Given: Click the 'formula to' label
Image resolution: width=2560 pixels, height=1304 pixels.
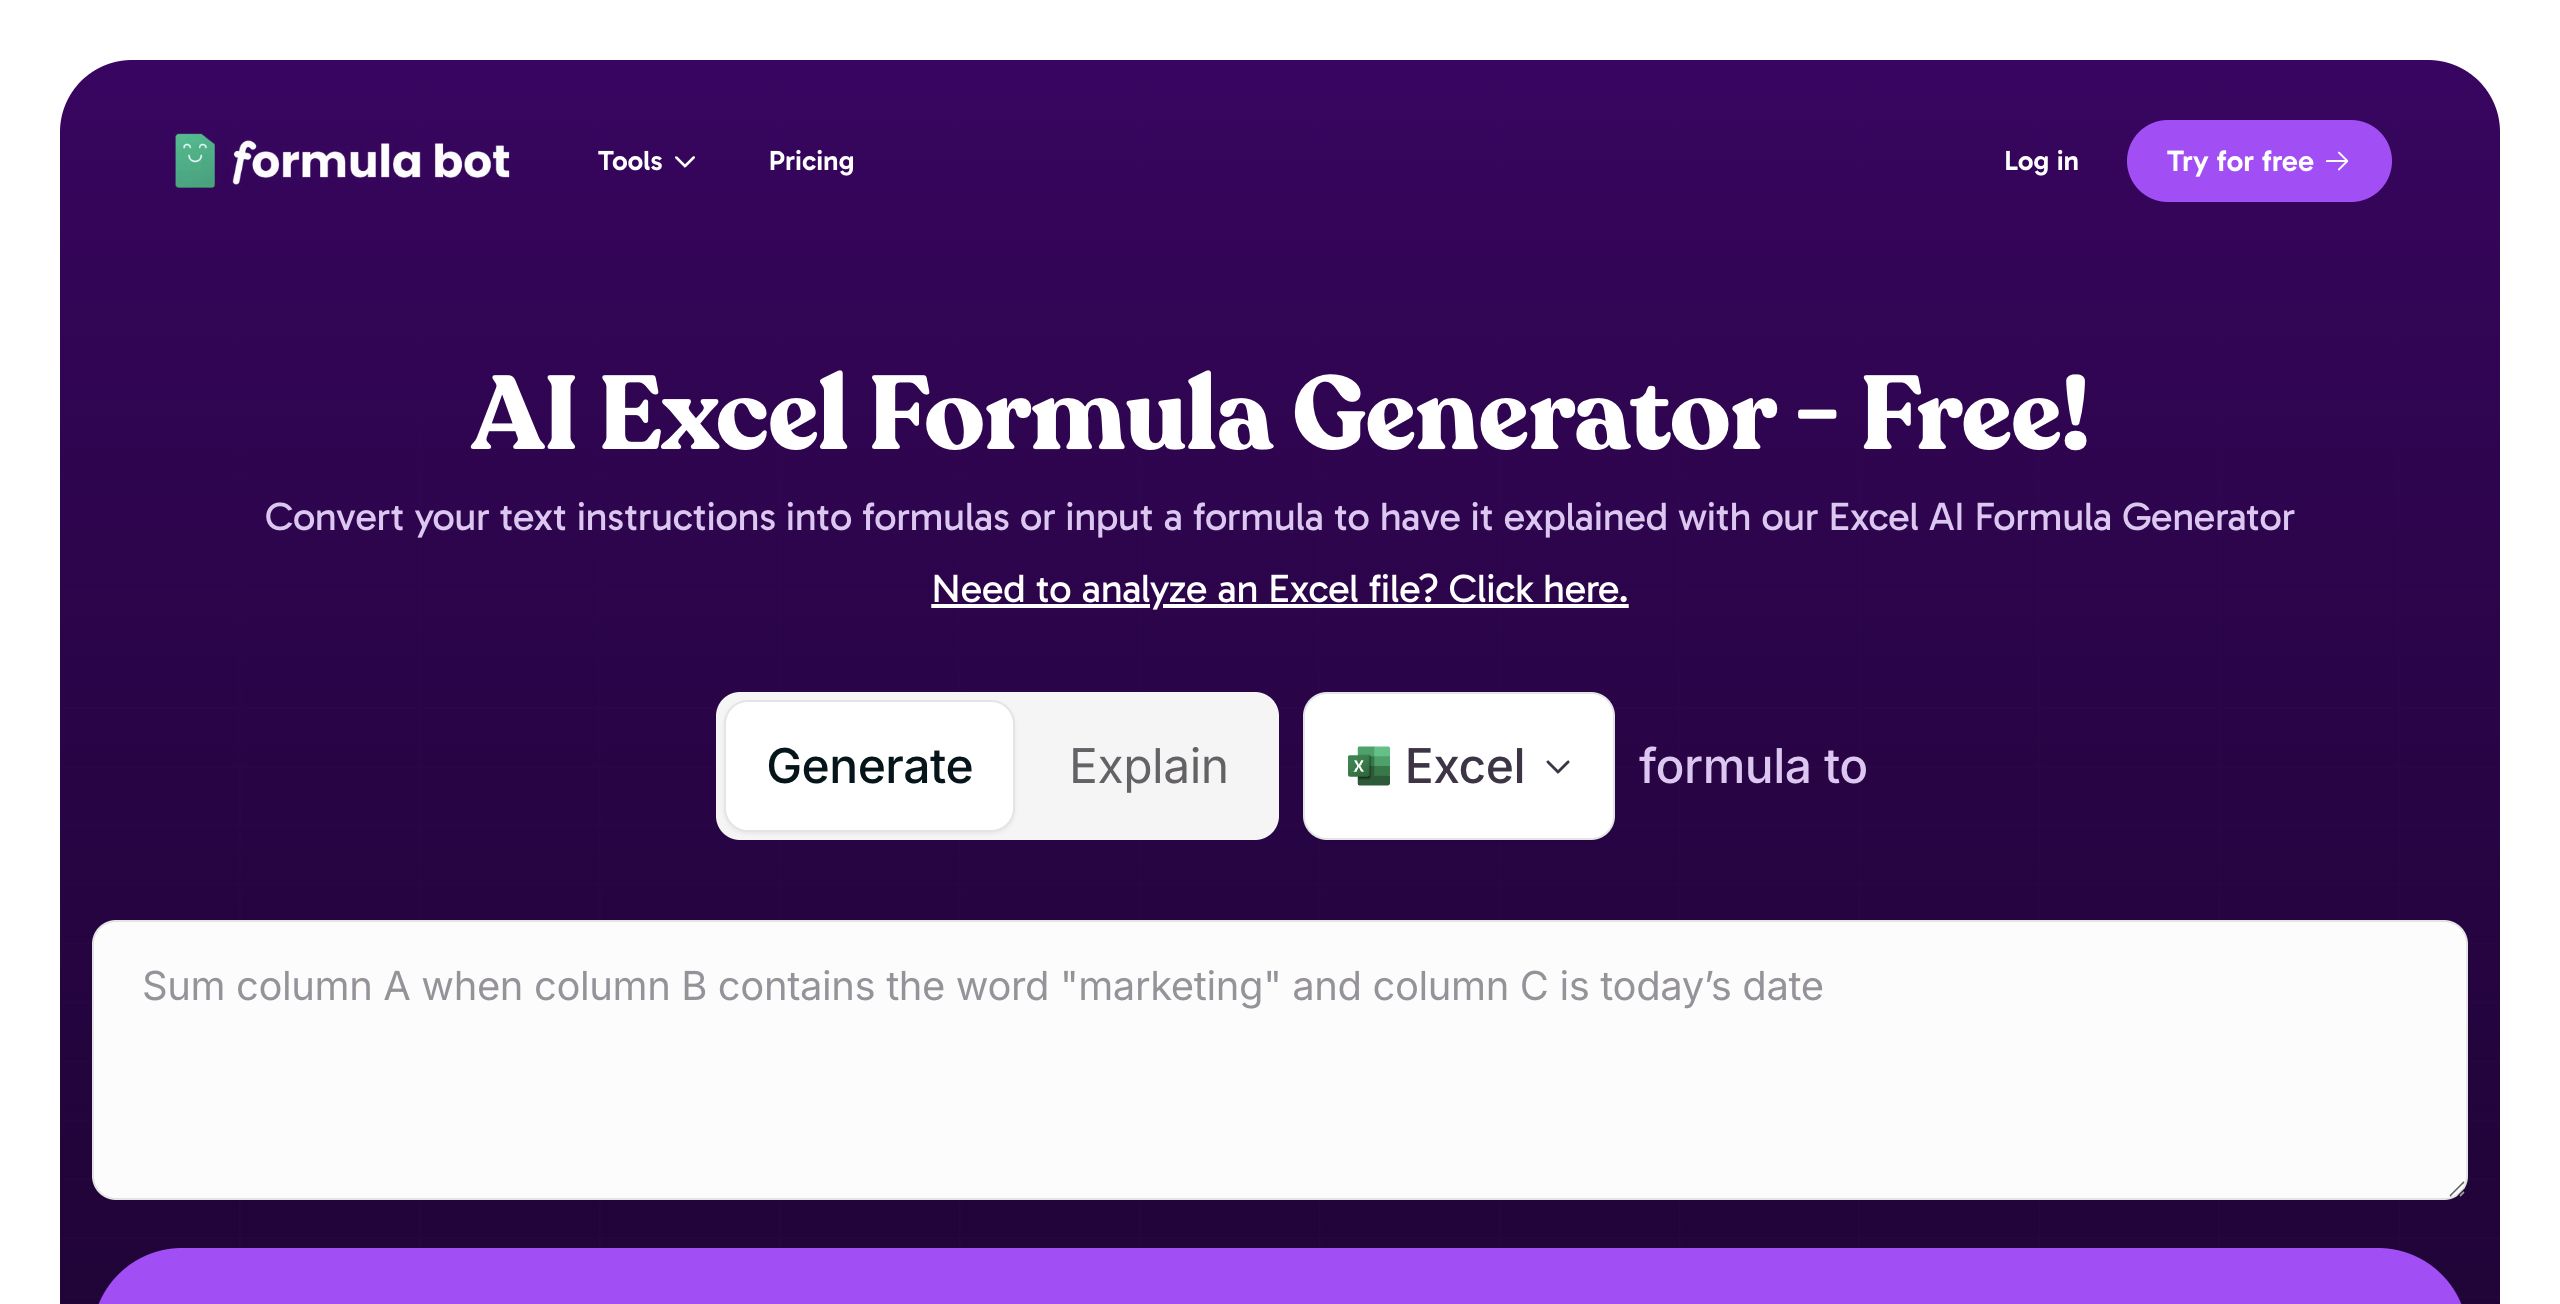Looking at the screenshot, I should pyautogui.click(x=1753, y=766).
